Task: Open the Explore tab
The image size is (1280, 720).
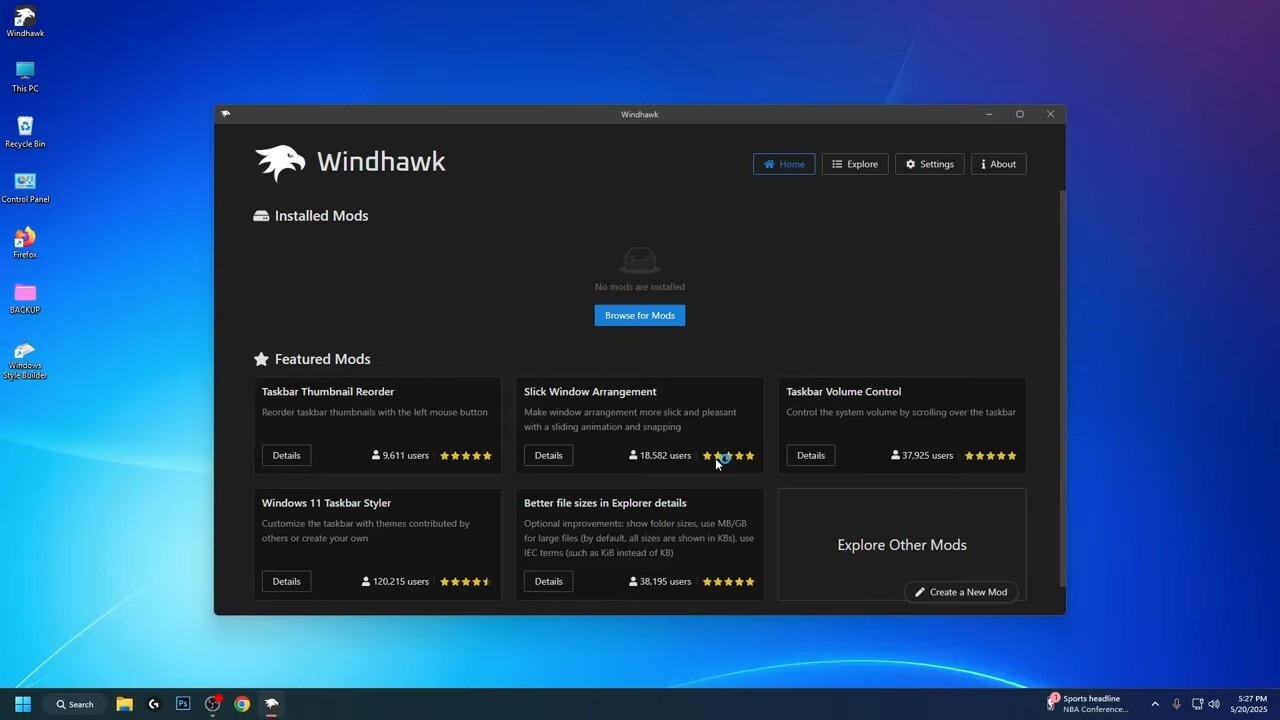Action: (x=855, y=164)
